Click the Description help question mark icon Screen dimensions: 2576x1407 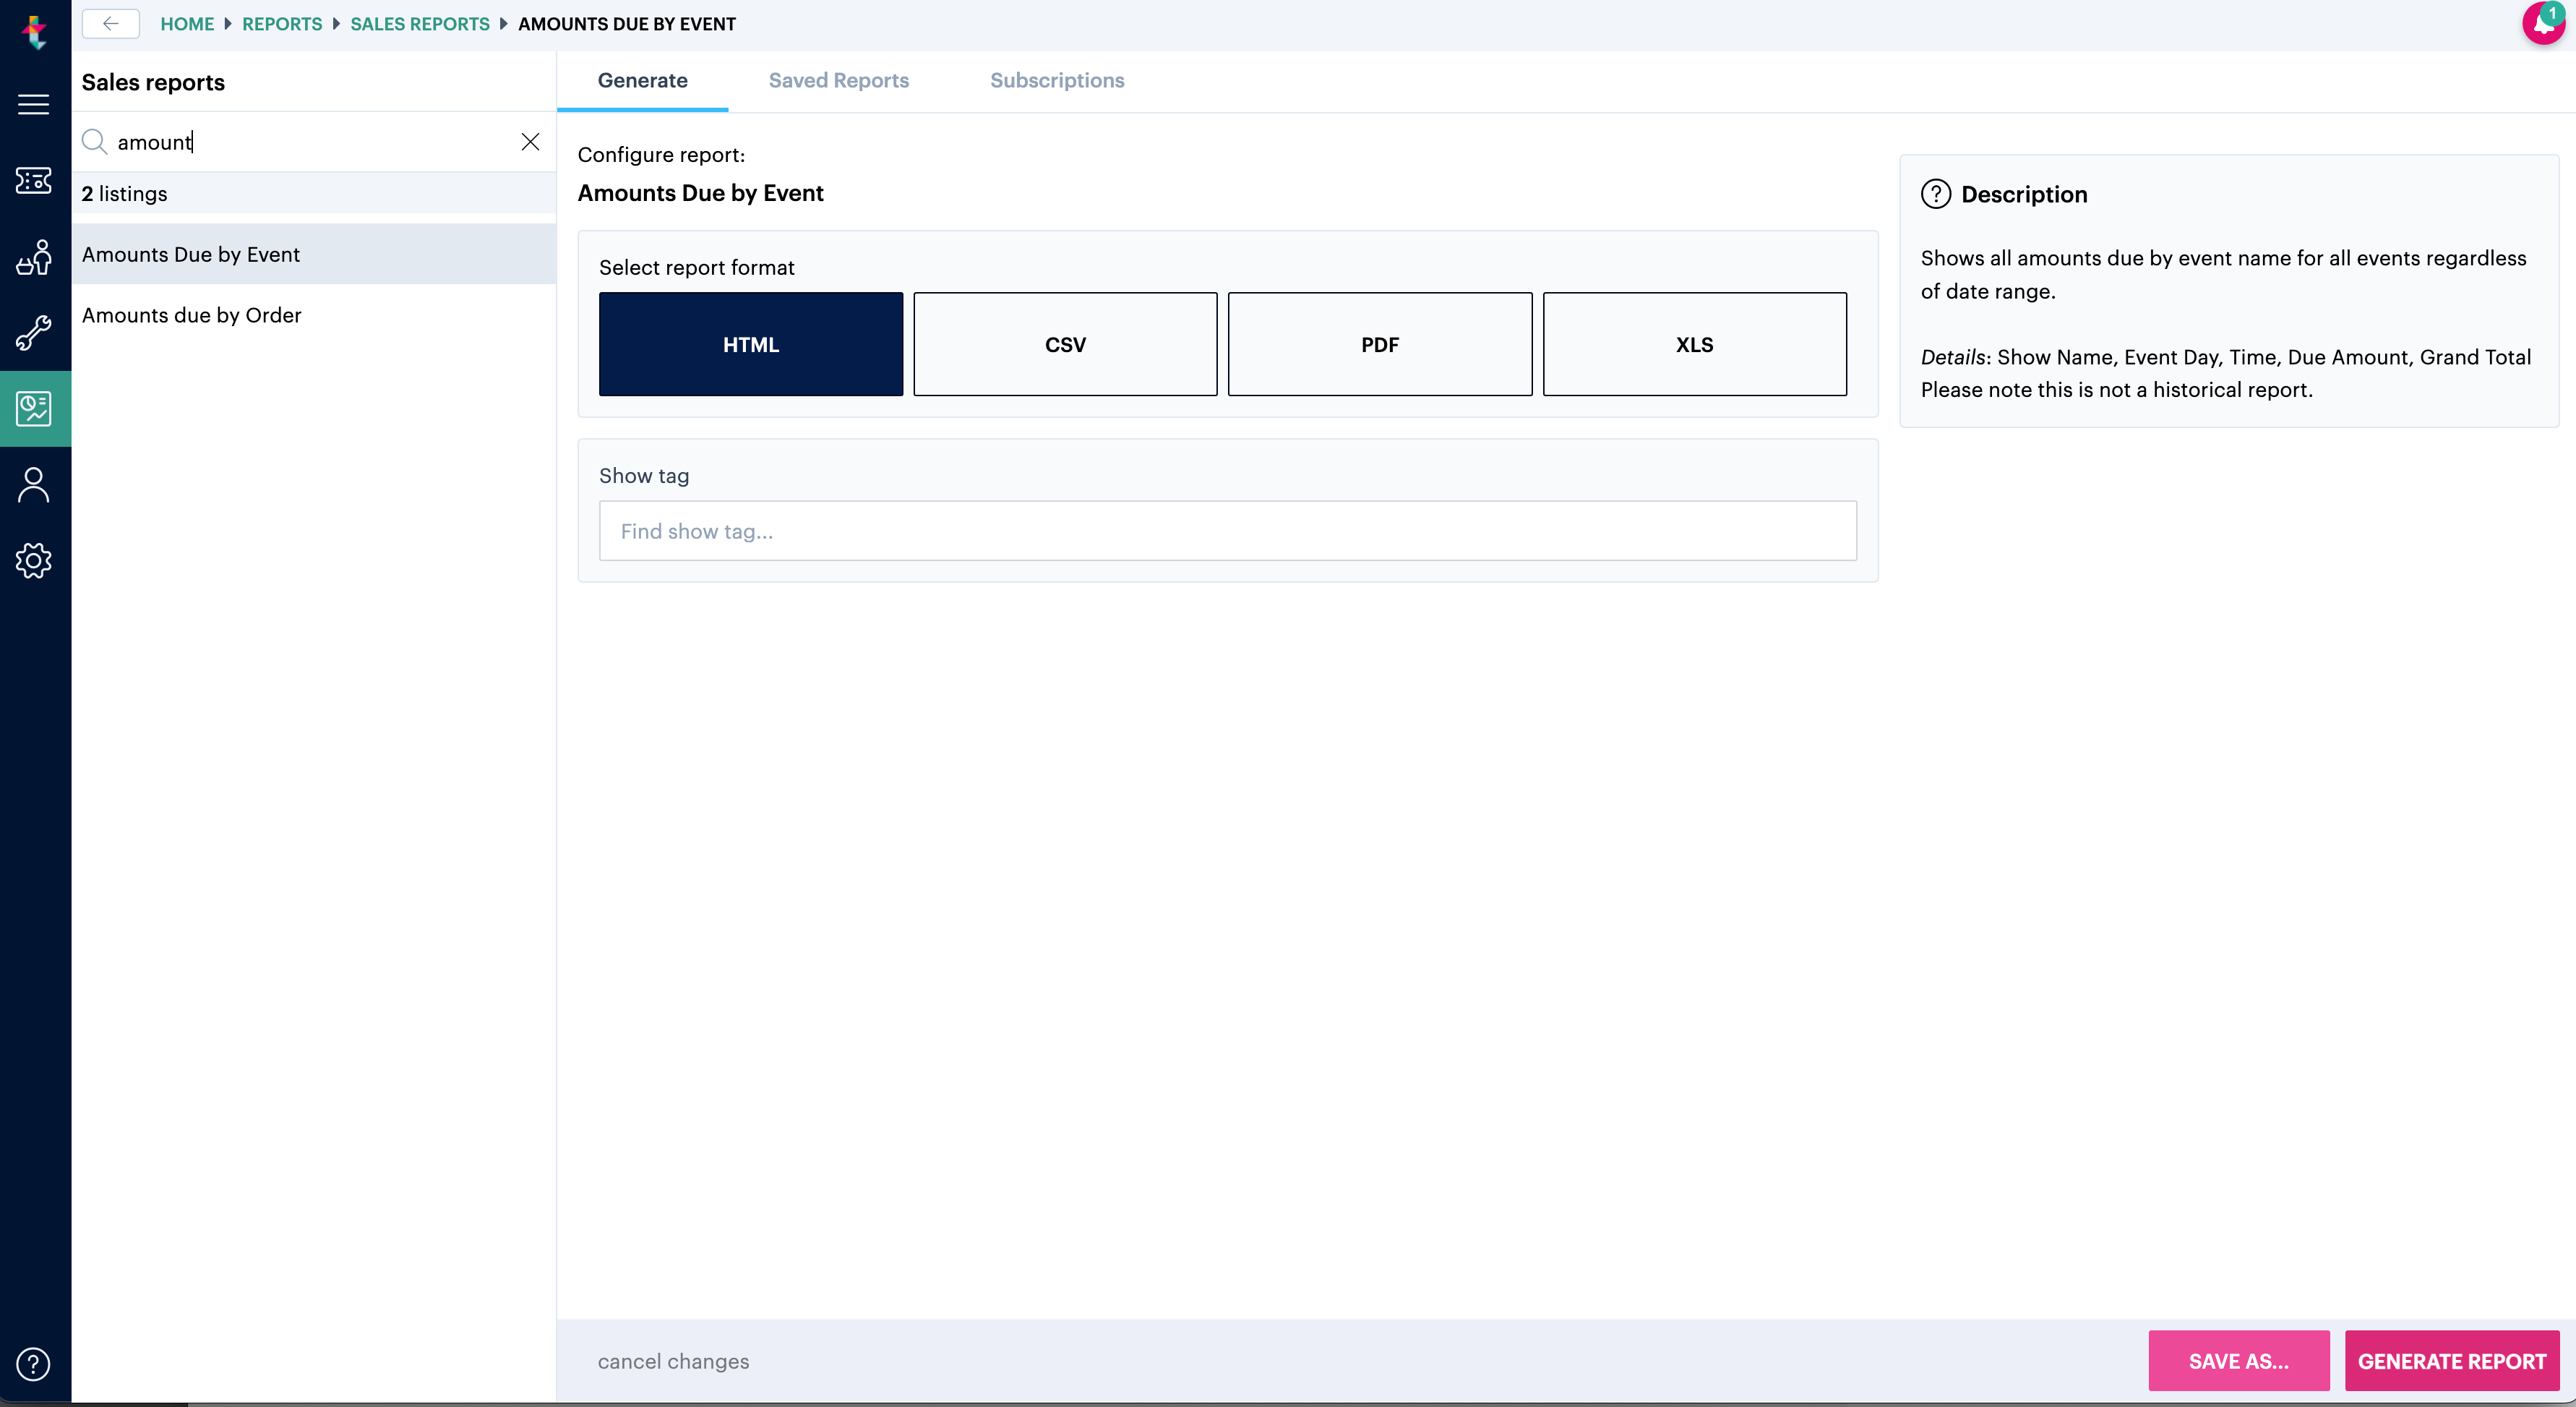point(1937,194)
